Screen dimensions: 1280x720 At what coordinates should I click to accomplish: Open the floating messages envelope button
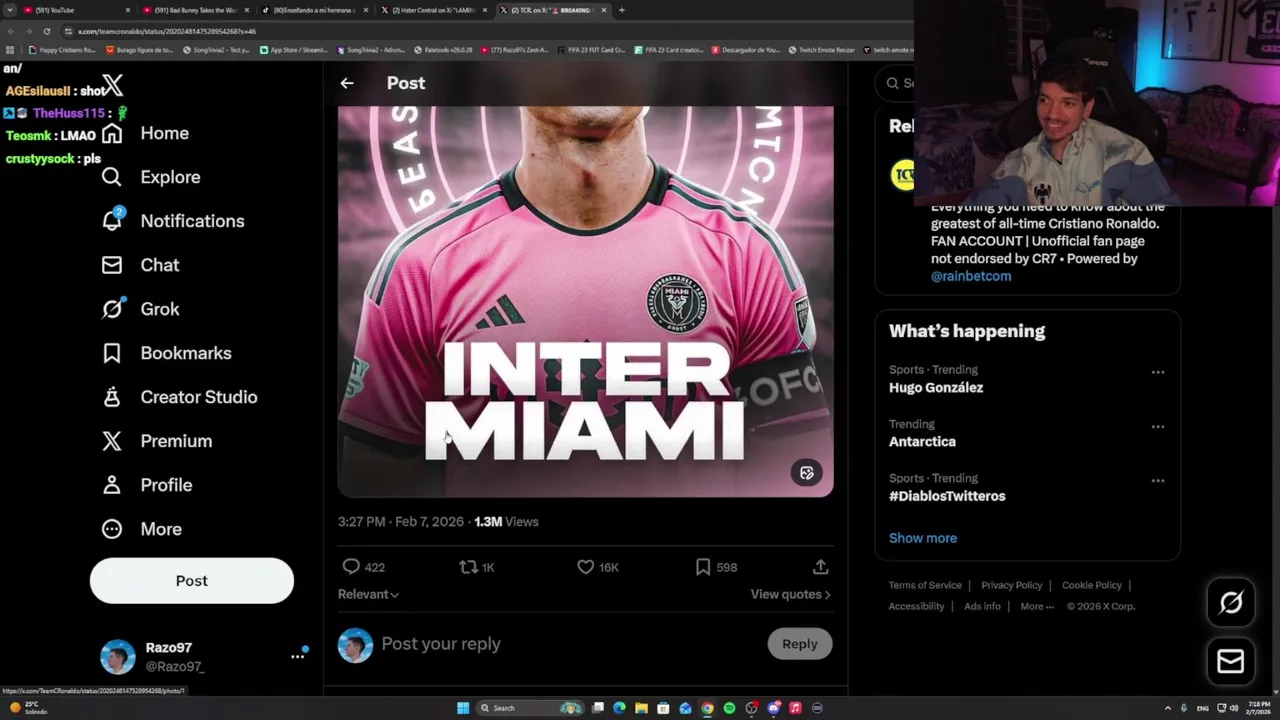(1231, 661)
